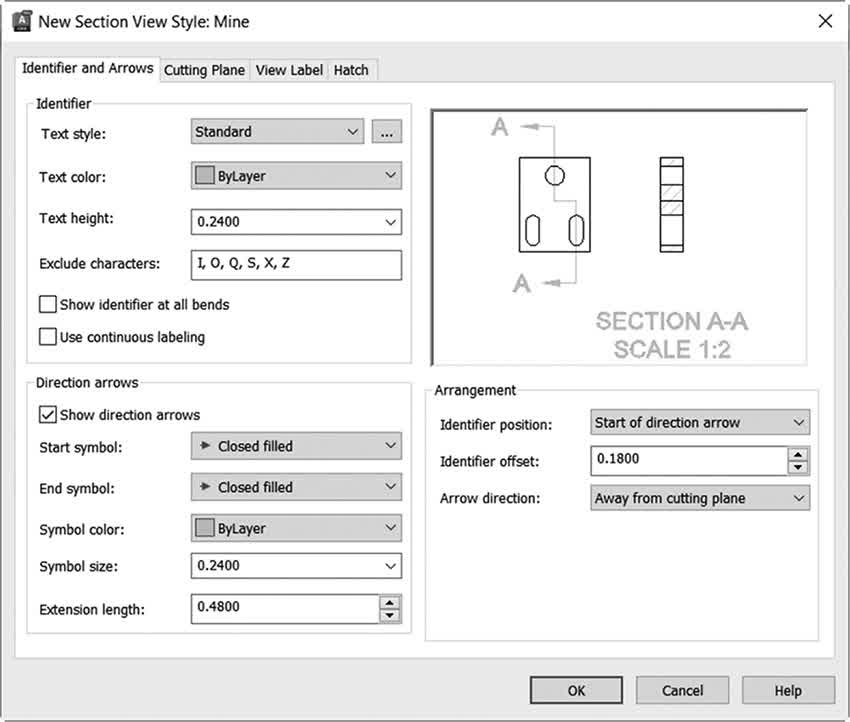The width and height of the screenshot is (850, 722).
Task: Click the AutoCAD app icon in title bar
Action: 22,21
